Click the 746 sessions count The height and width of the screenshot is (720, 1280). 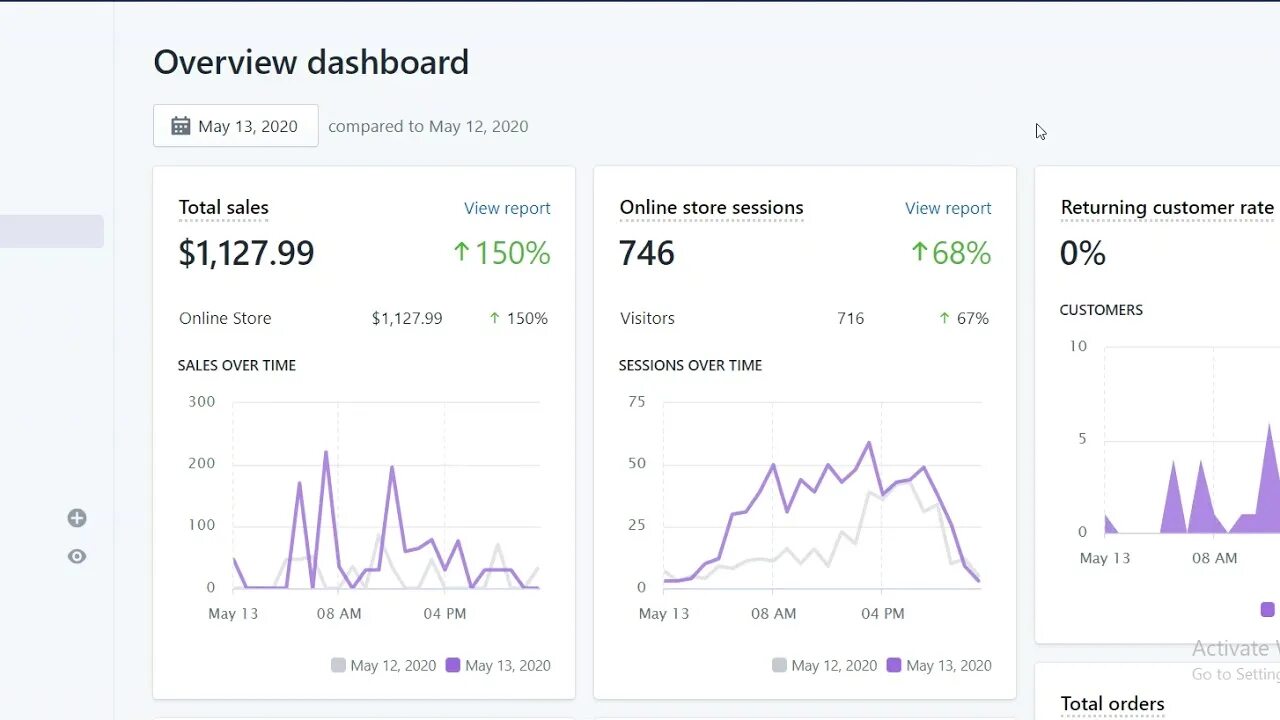pos(647,253)
